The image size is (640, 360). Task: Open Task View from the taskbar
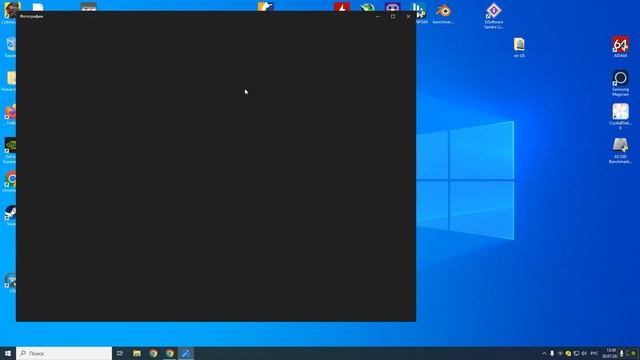(120, 353)
